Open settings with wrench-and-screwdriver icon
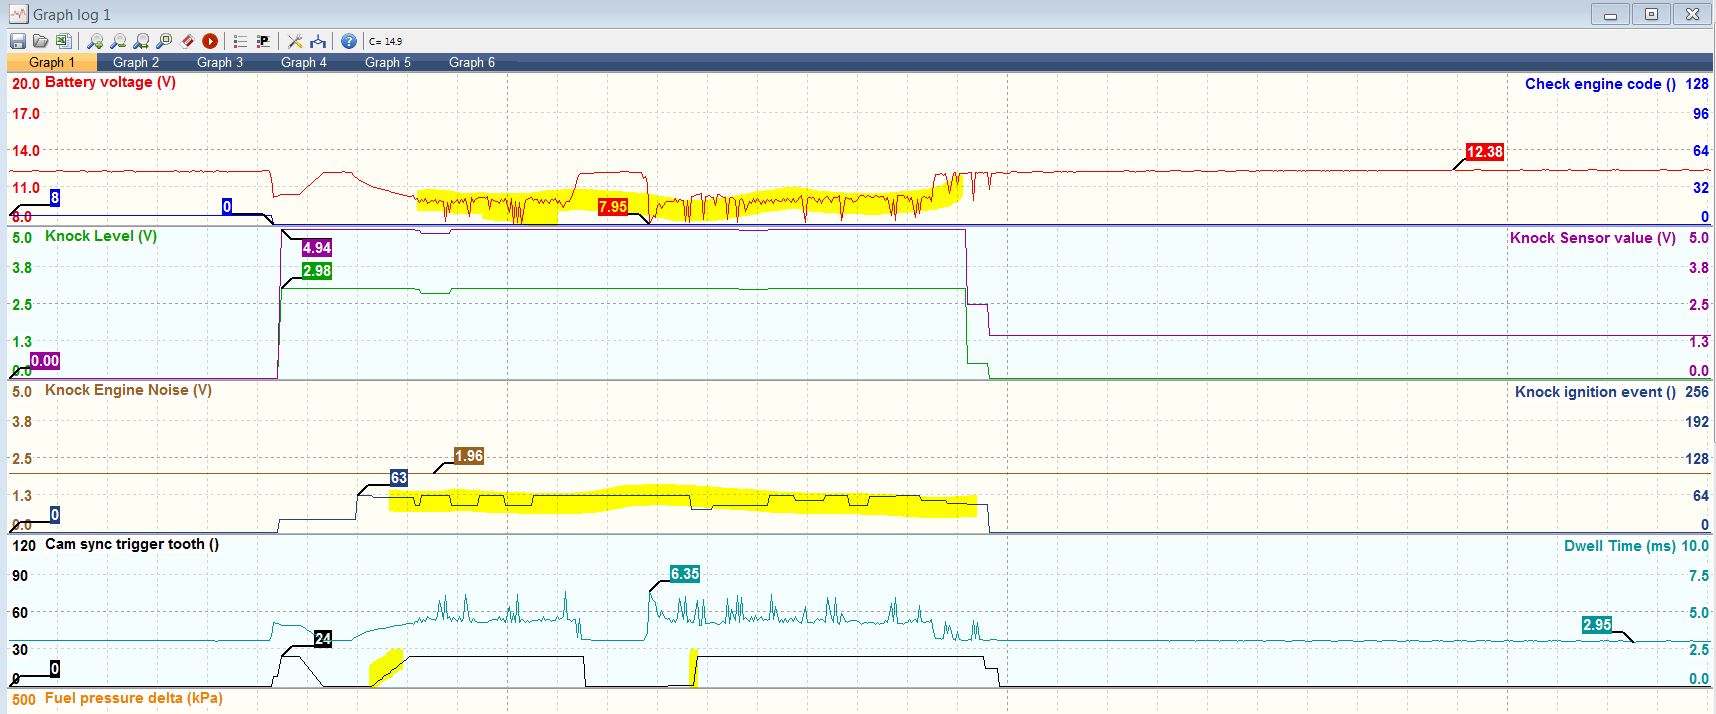The image size is (1716, 714). pyautogui.click(x=295, y=41)
